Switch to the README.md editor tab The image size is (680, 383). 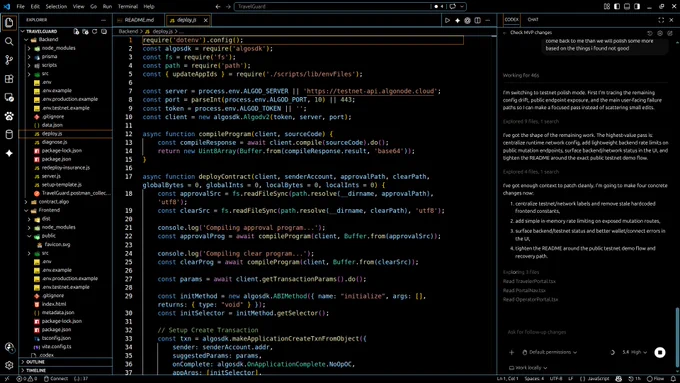(x=139, y=20)
